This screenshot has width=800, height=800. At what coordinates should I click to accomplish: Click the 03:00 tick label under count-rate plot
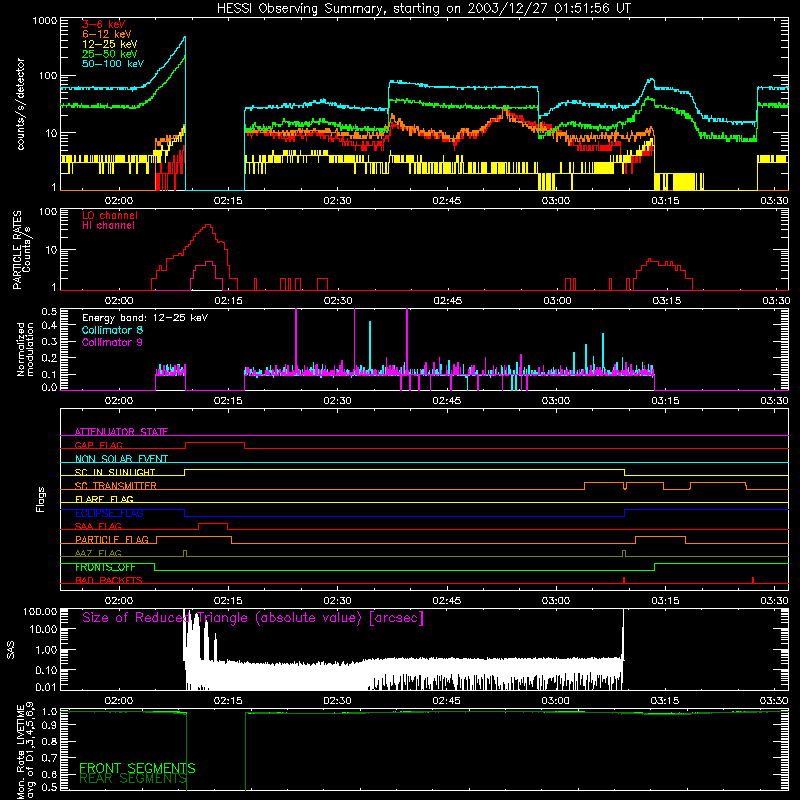(556, 201)
